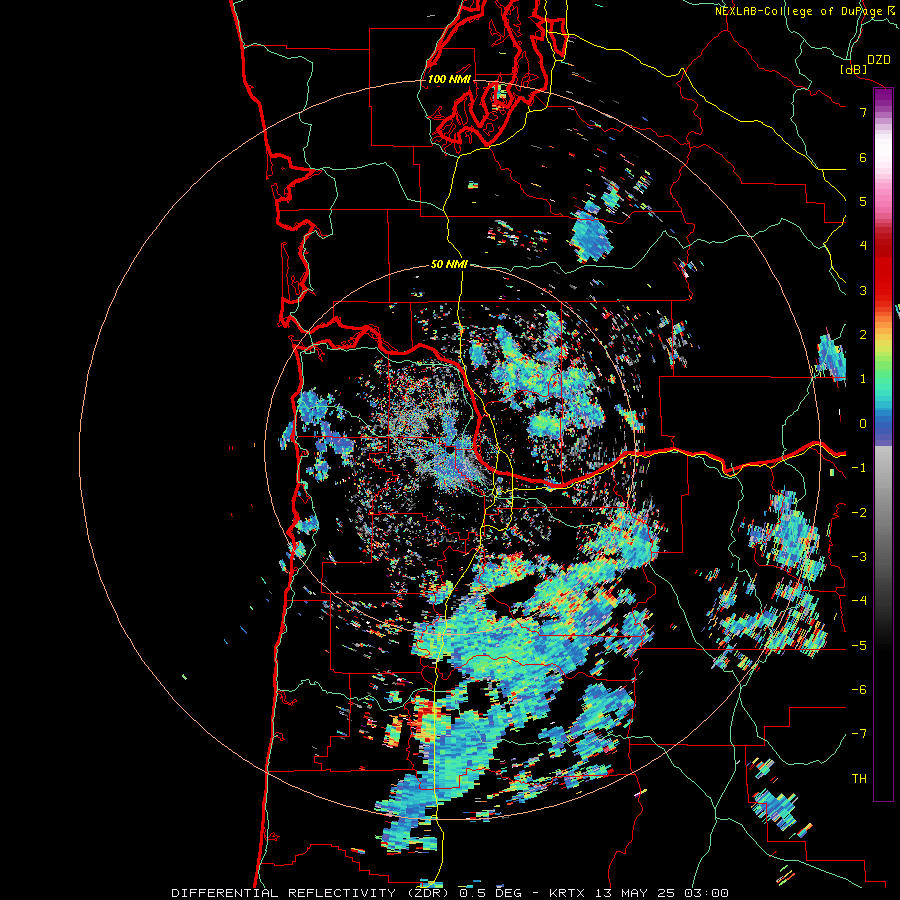The width and height of the screenshot is (900, 900).
Task: Click the -7 value on the color scale
Action: pyautogui.click(x=859, y=734)
